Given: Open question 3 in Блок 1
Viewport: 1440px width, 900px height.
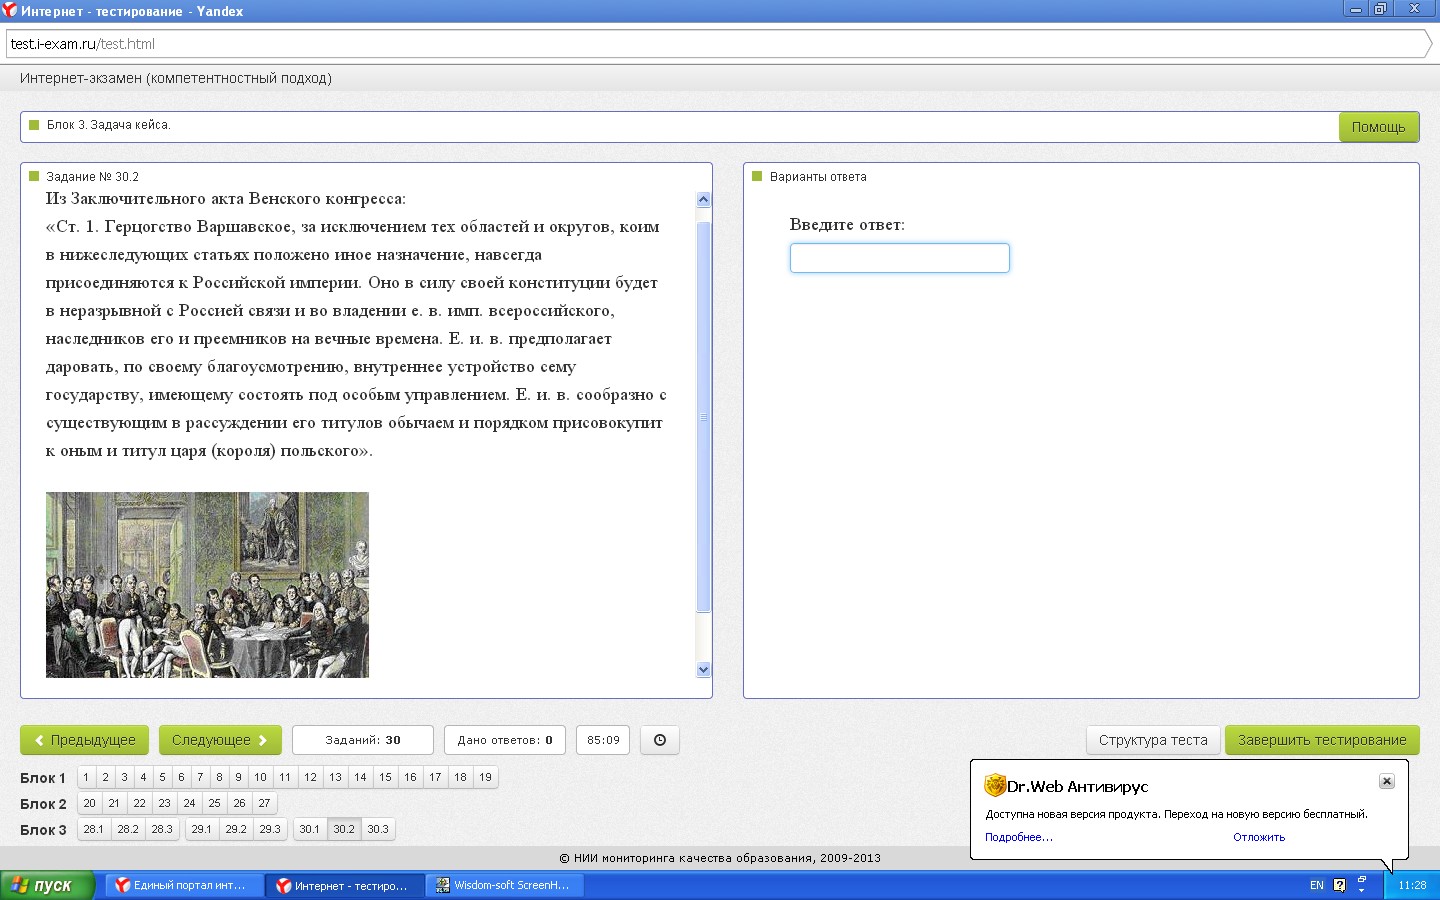Looking at the screenshot, I should coord(124,777).
